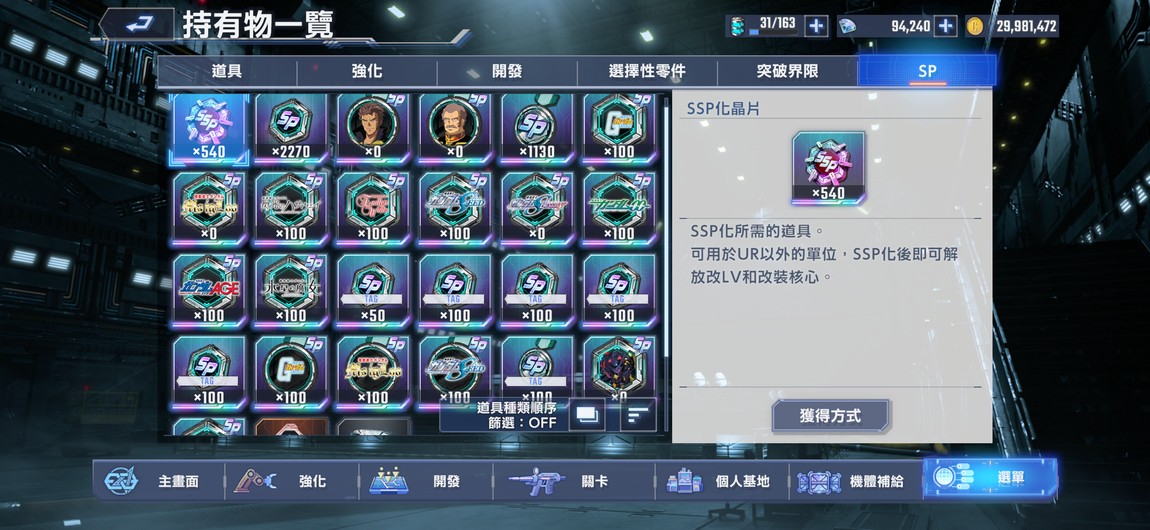
Task: Click the SSP化晶片 detail thumbnail
Action: pyautogui.click(x=828, y=168)
